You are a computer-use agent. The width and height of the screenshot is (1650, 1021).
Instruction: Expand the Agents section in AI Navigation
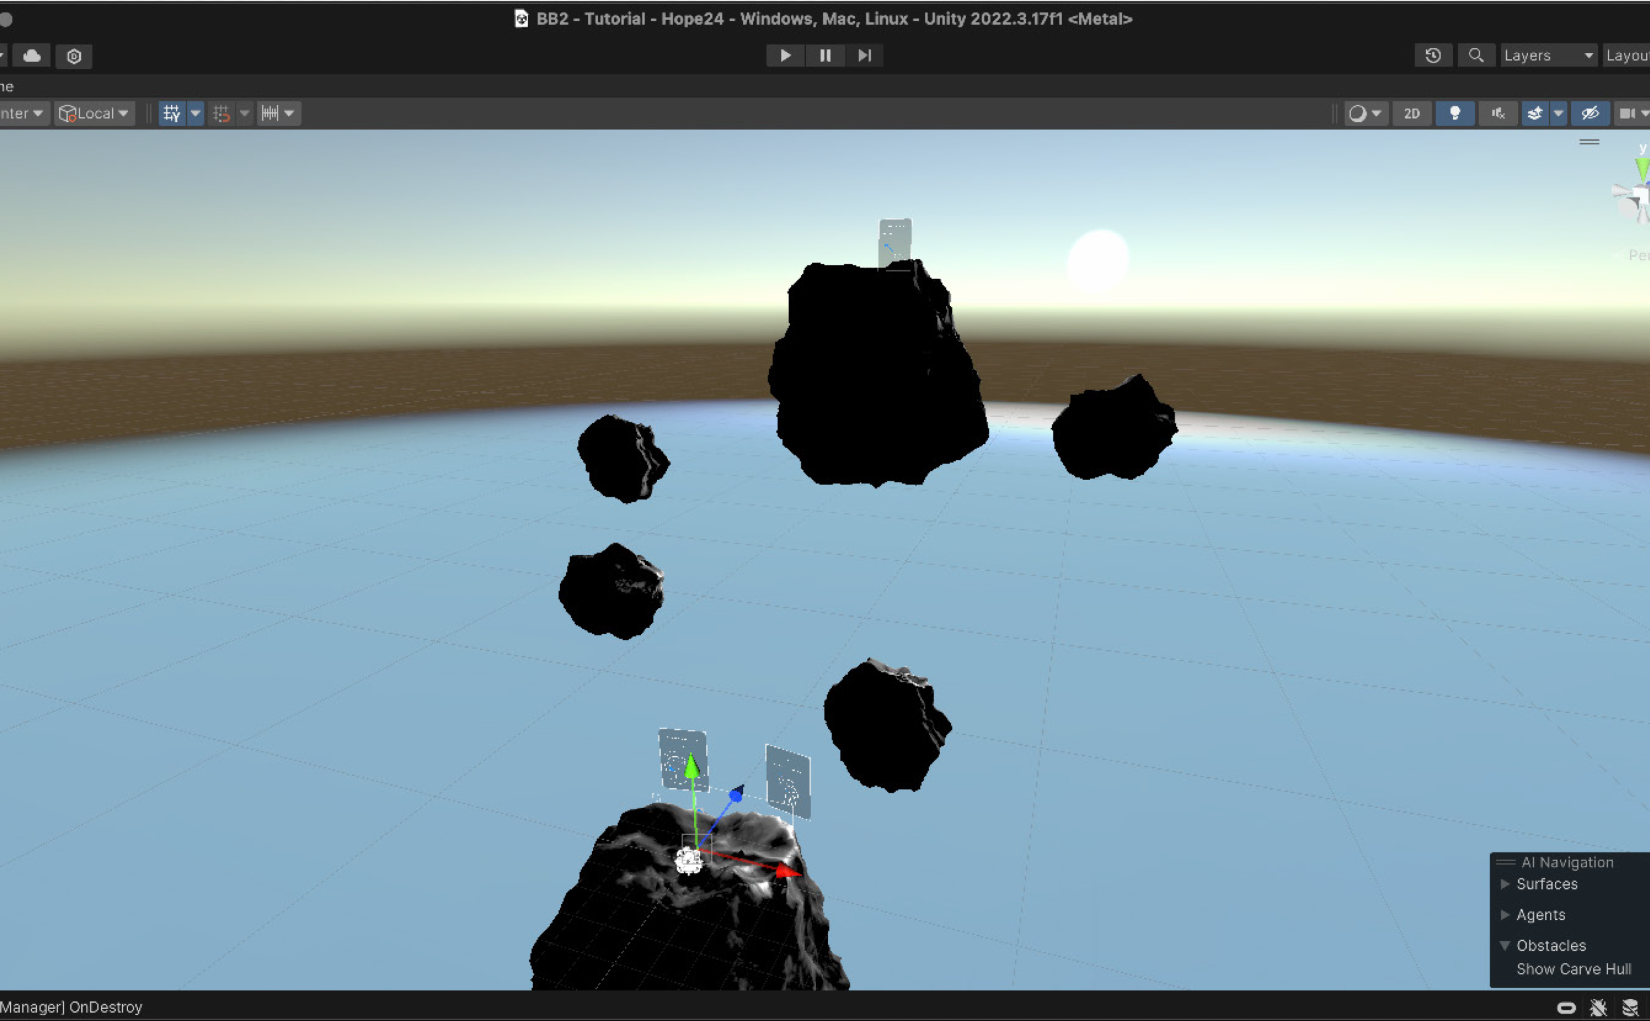click(1506, 915)
